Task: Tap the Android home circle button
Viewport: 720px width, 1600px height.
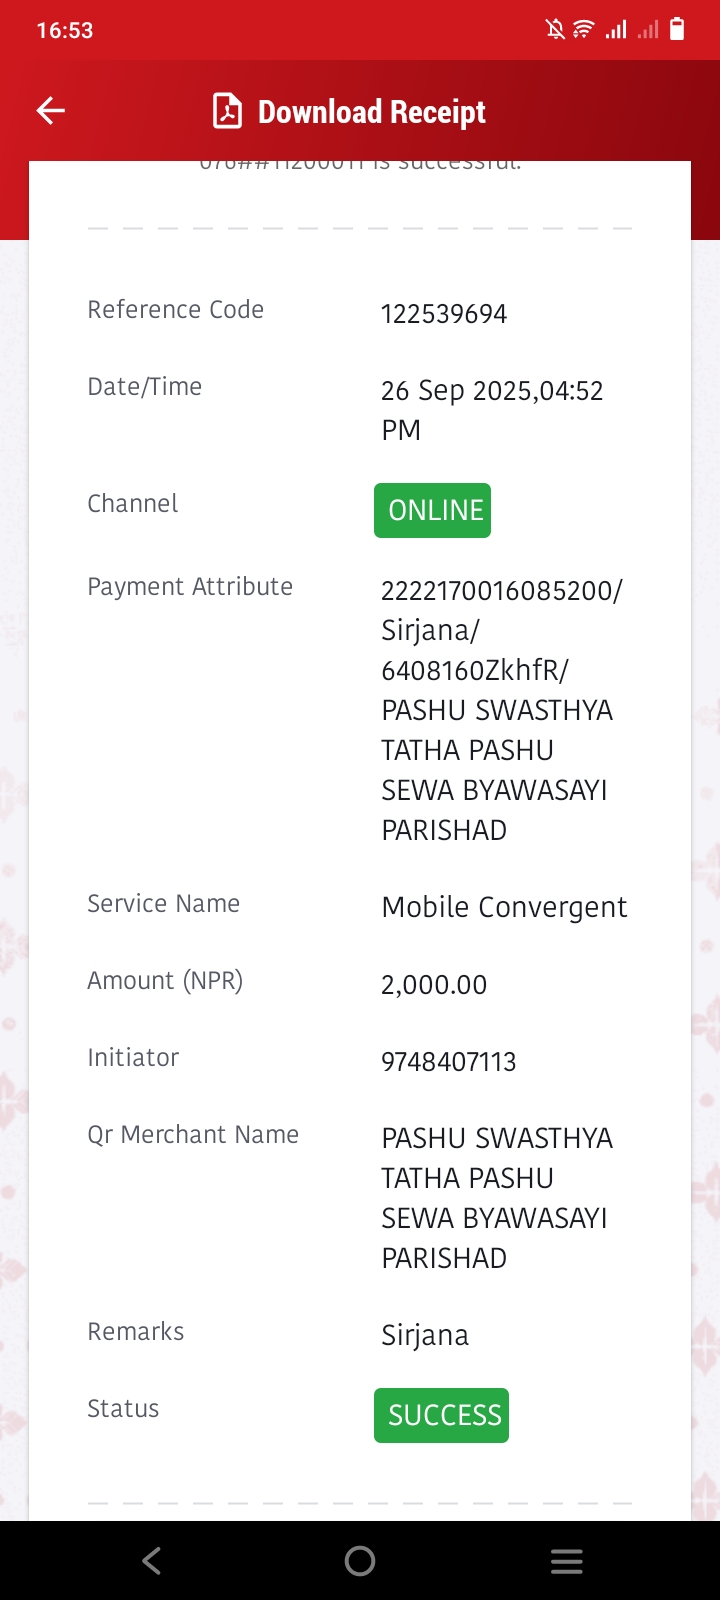Action: (360, 1561)
